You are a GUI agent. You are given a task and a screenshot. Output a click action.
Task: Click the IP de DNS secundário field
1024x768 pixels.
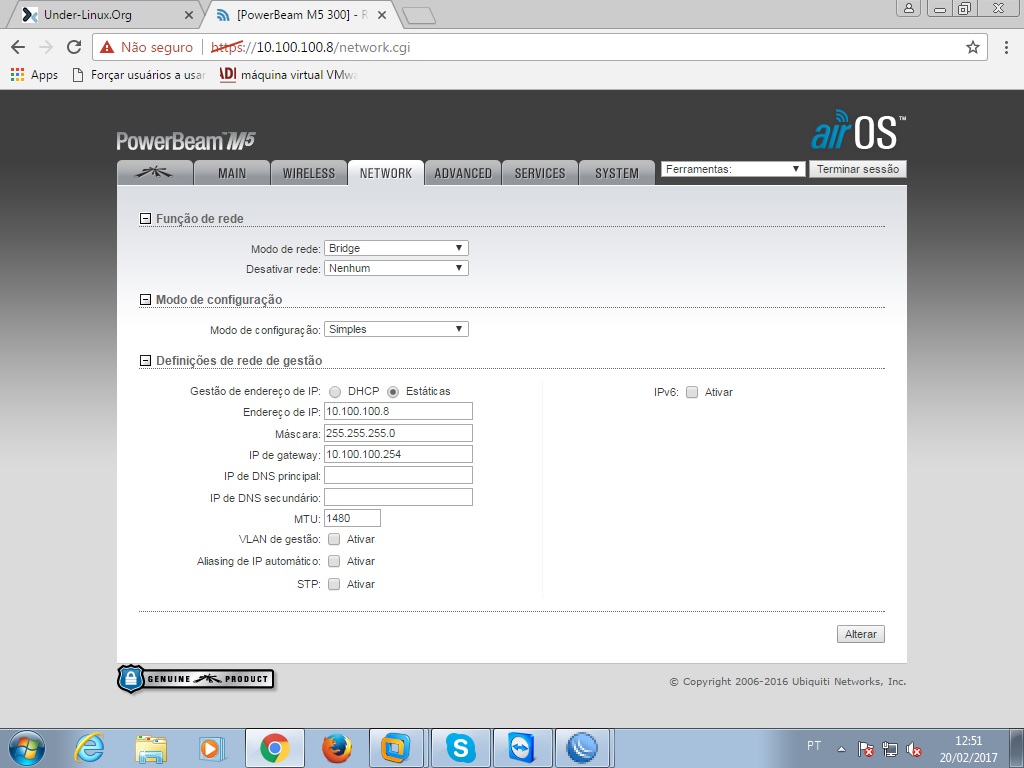pyautogui.click(x=398, y=497)
